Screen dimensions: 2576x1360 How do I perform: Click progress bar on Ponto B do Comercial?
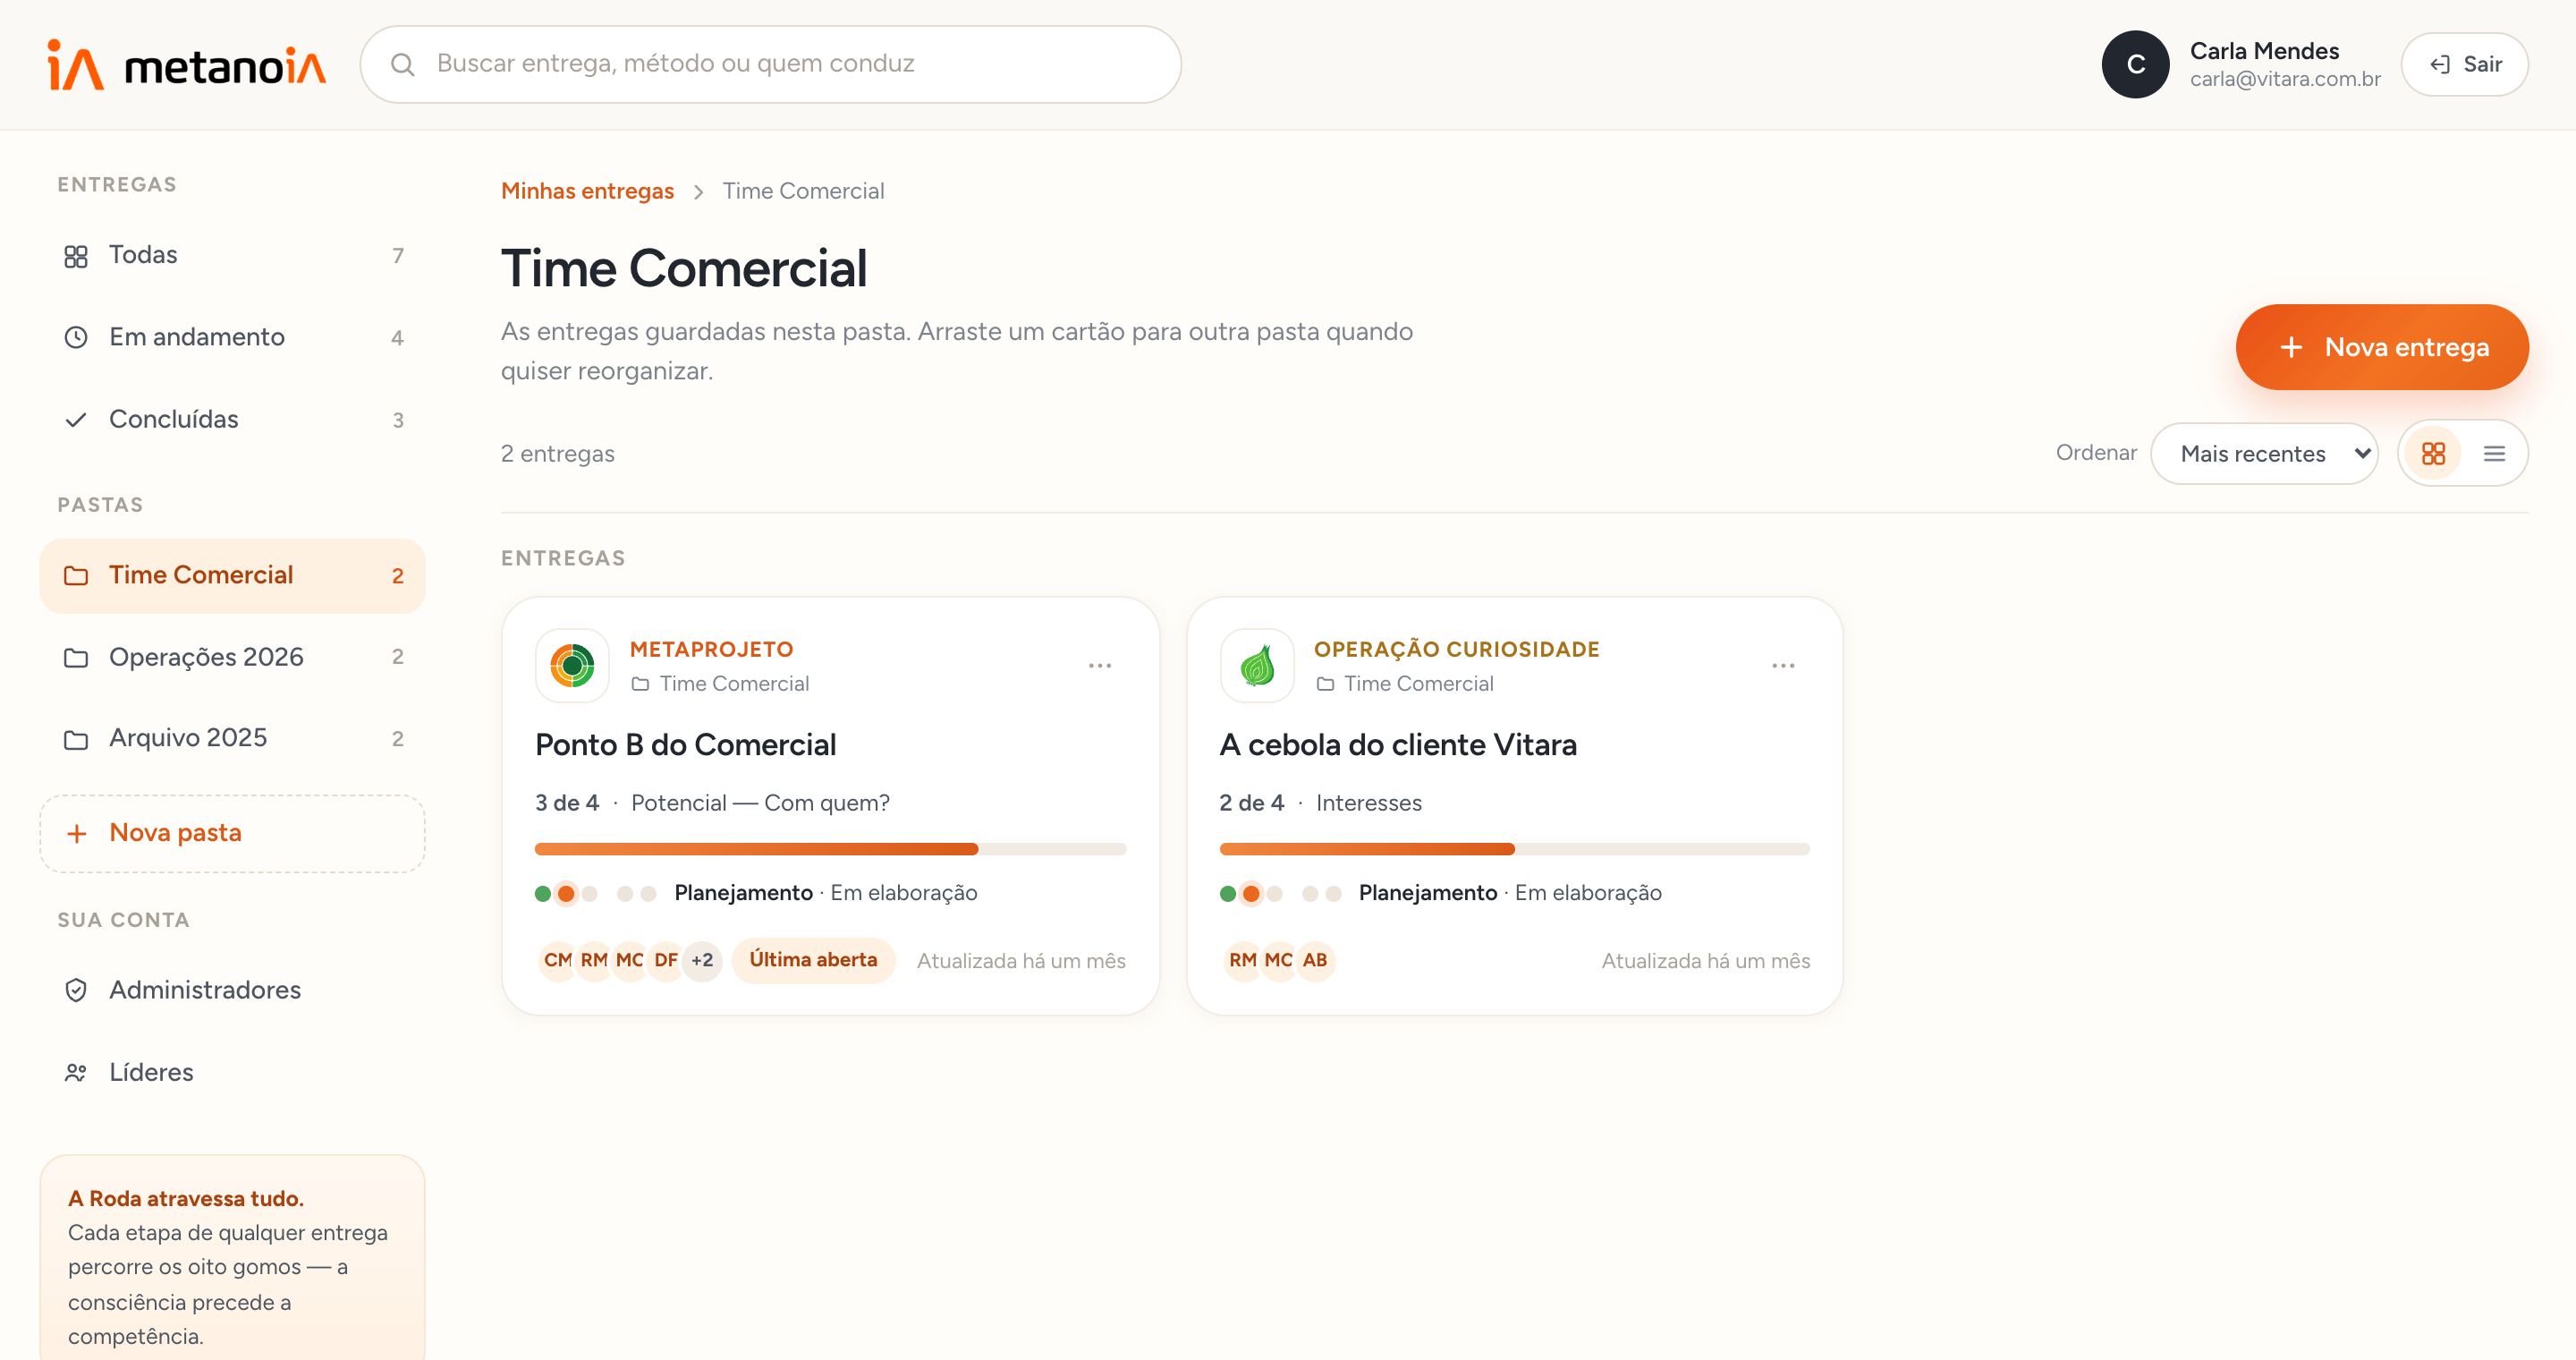tap(830, 849)
